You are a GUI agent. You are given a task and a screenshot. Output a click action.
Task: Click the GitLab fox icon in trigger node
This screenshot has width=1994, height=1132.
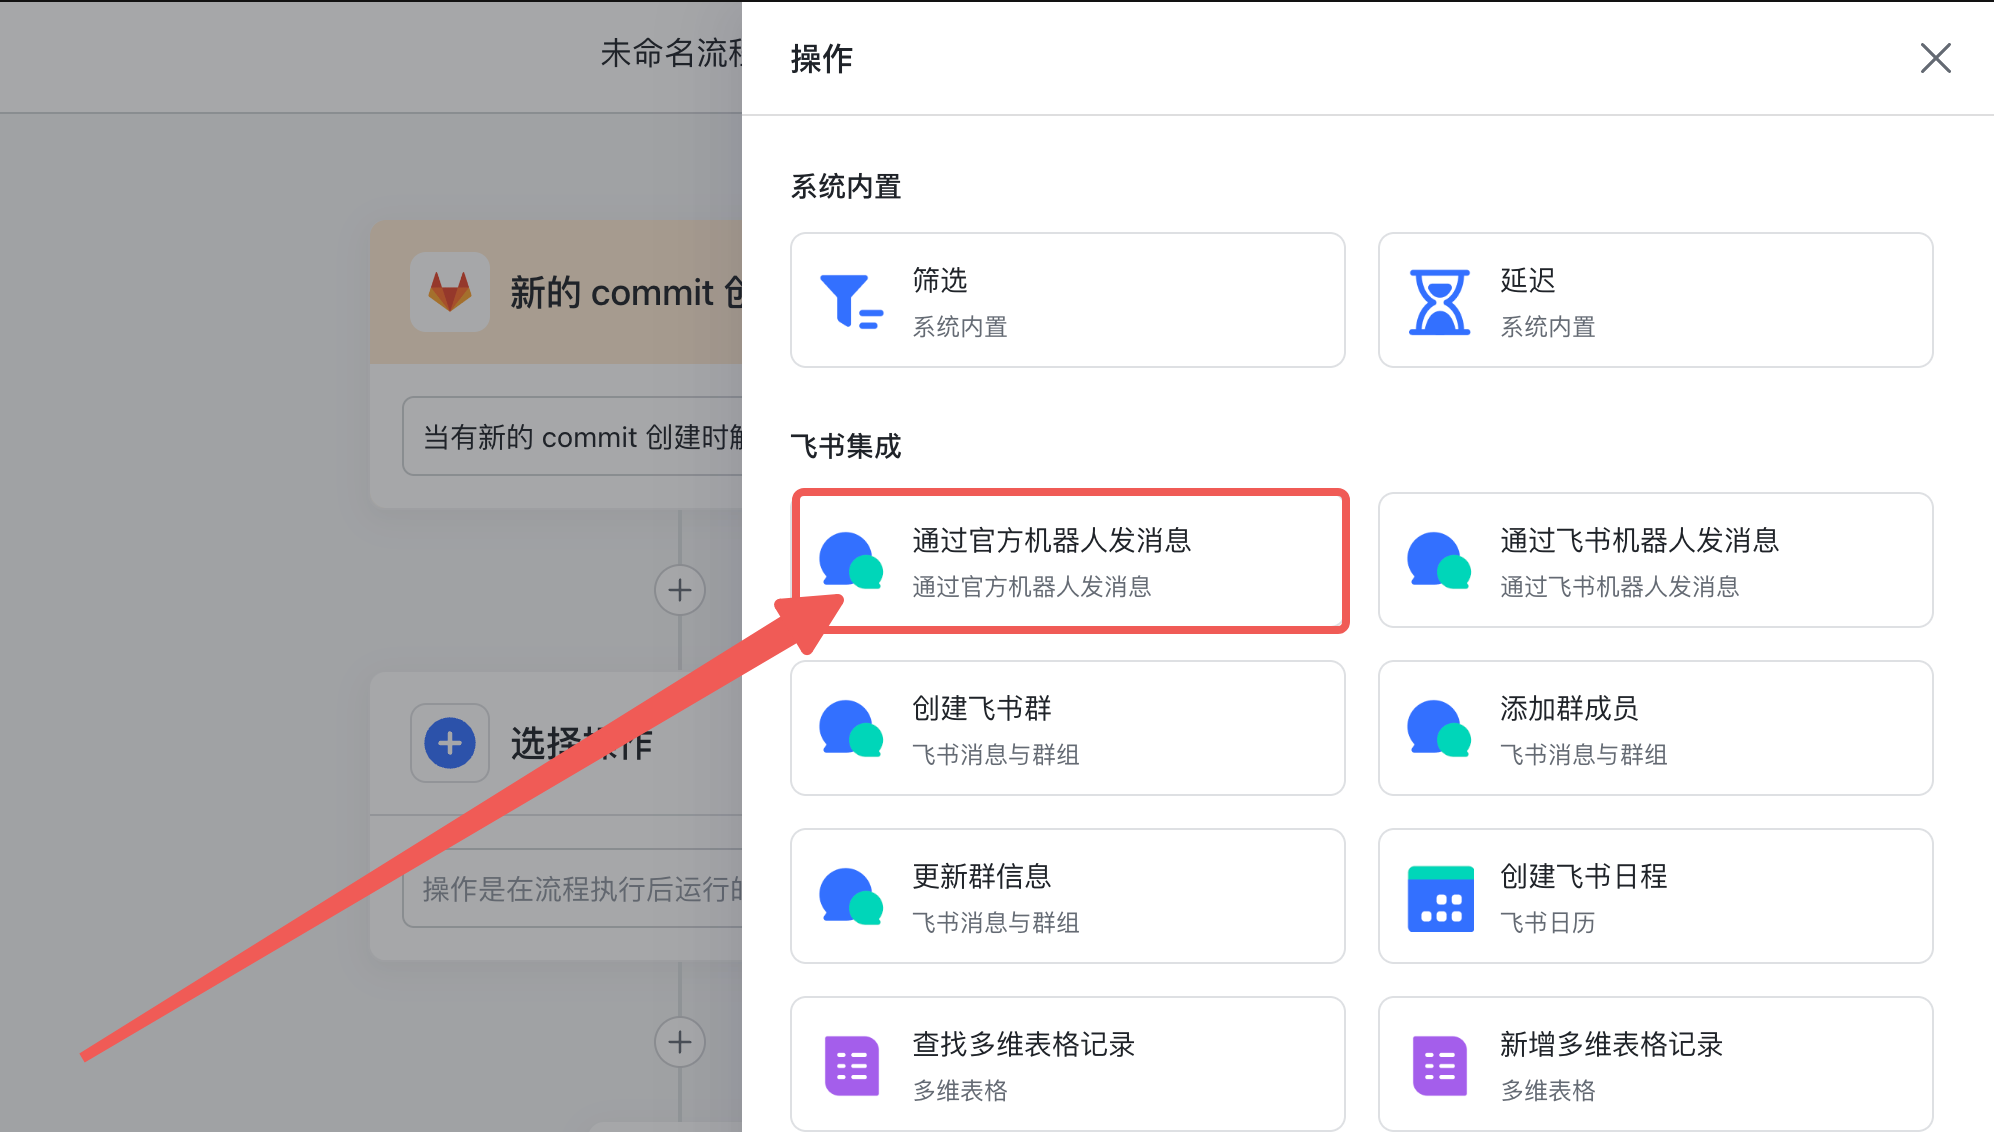pos(450,292)
